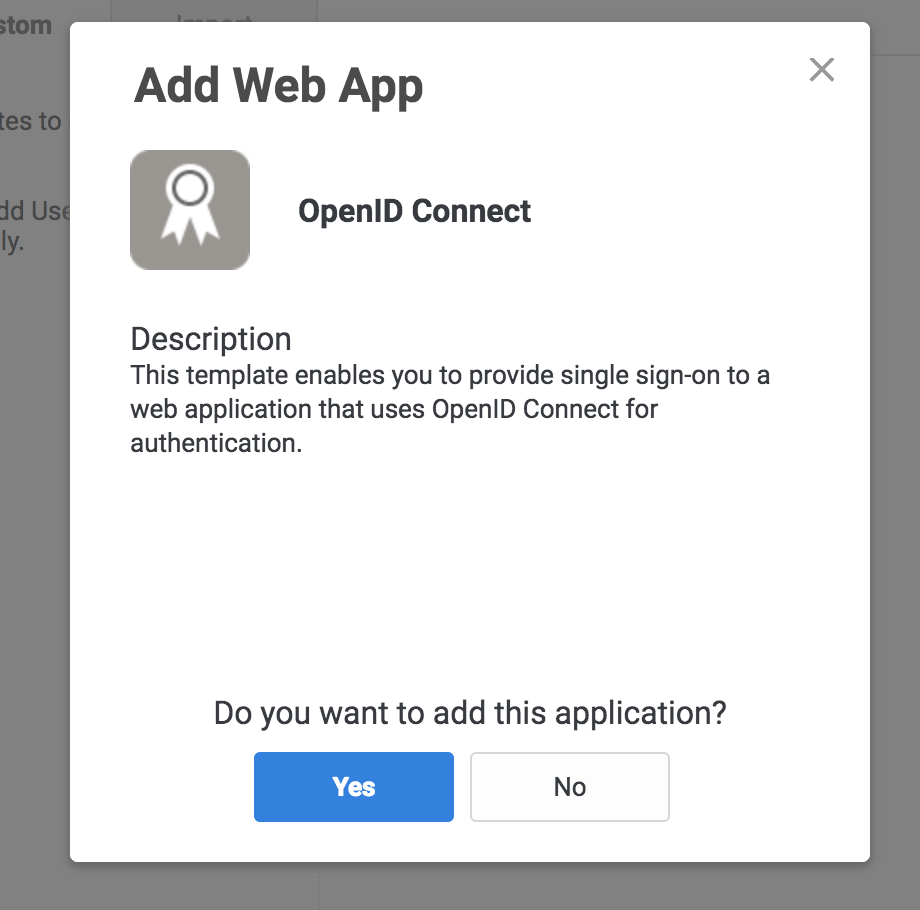The image size is (920, 910).
Task: Switch to the Custom tab
Action: [x=27, y=25]
